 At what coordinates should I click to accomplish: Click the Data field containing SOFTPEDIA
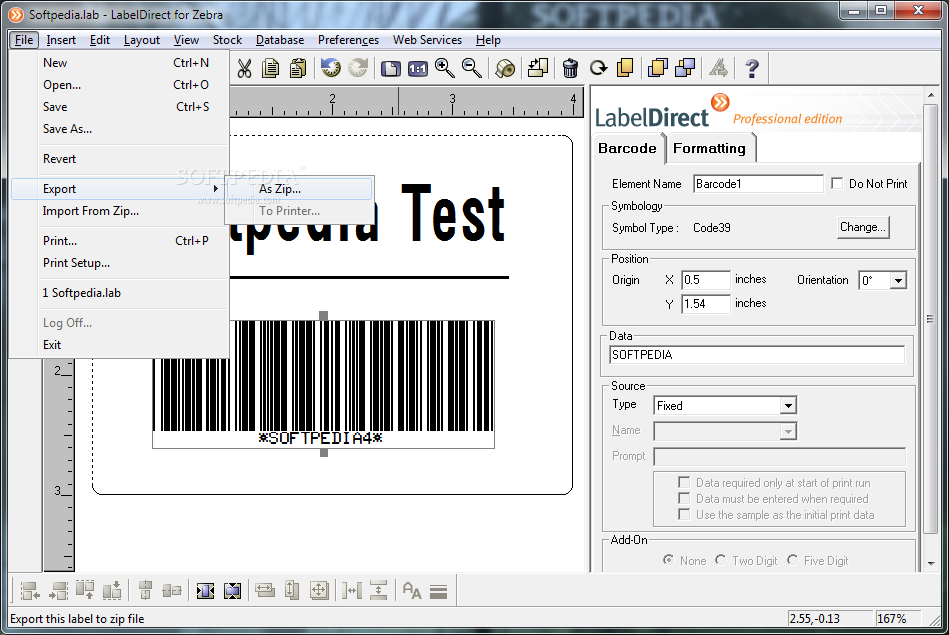pos(757,355)
